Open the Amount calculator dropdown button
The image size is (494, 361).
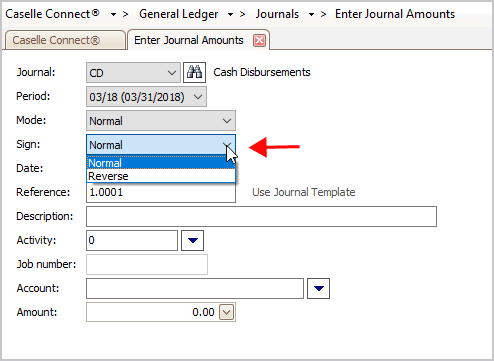[x=227, y=312]
